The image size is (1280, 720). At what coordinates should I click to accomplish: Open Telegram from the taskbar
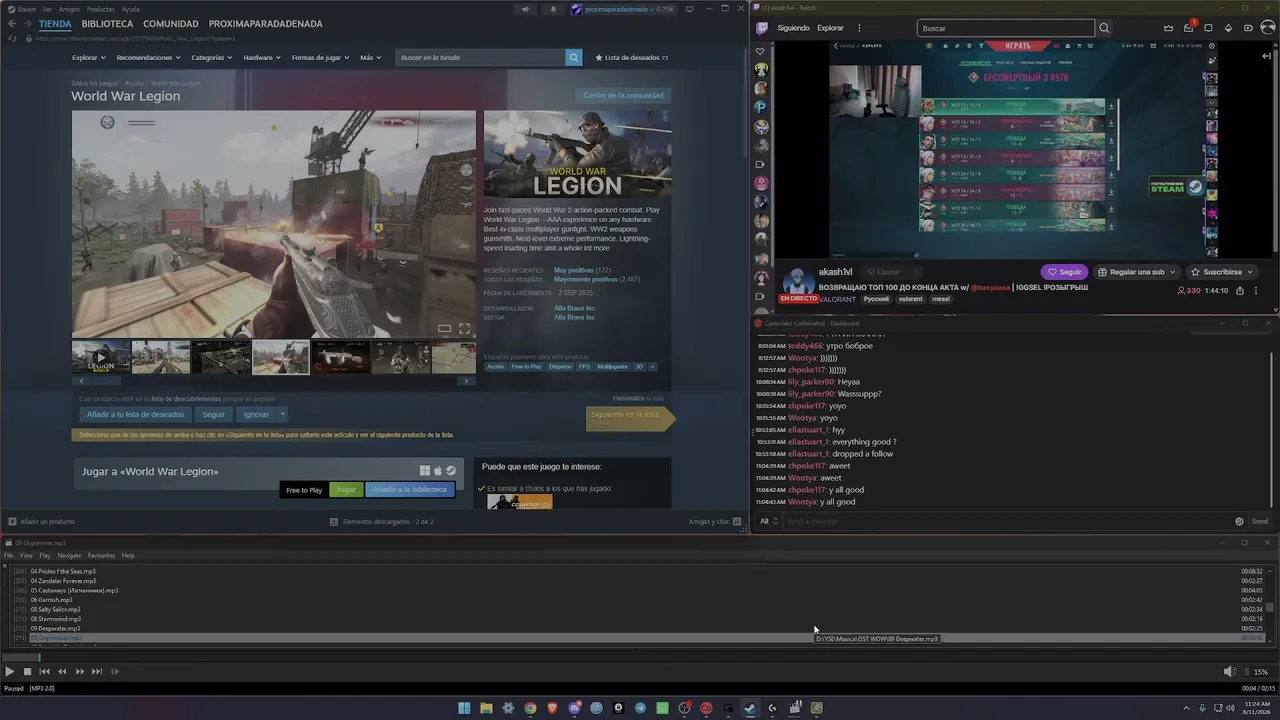click(640, 709)
